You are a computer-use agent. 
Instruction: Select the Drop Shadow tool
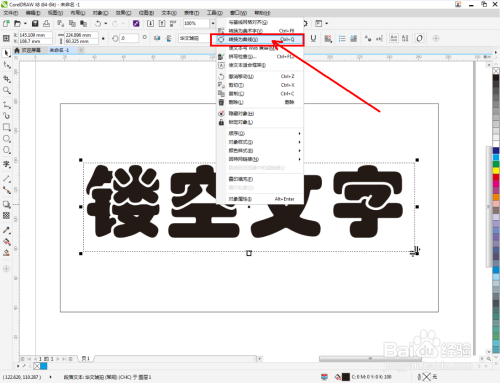coord(6,204)
